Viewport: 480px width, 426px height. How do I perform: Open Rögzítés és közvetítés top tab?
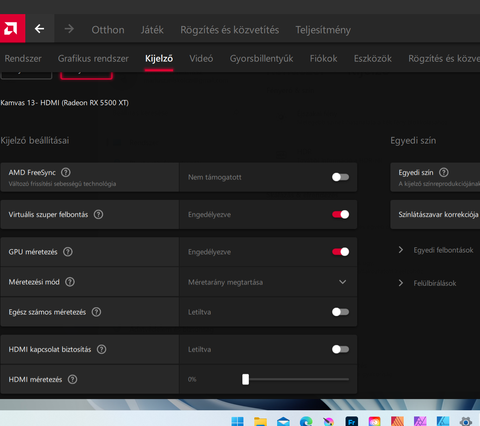[230, 30]
